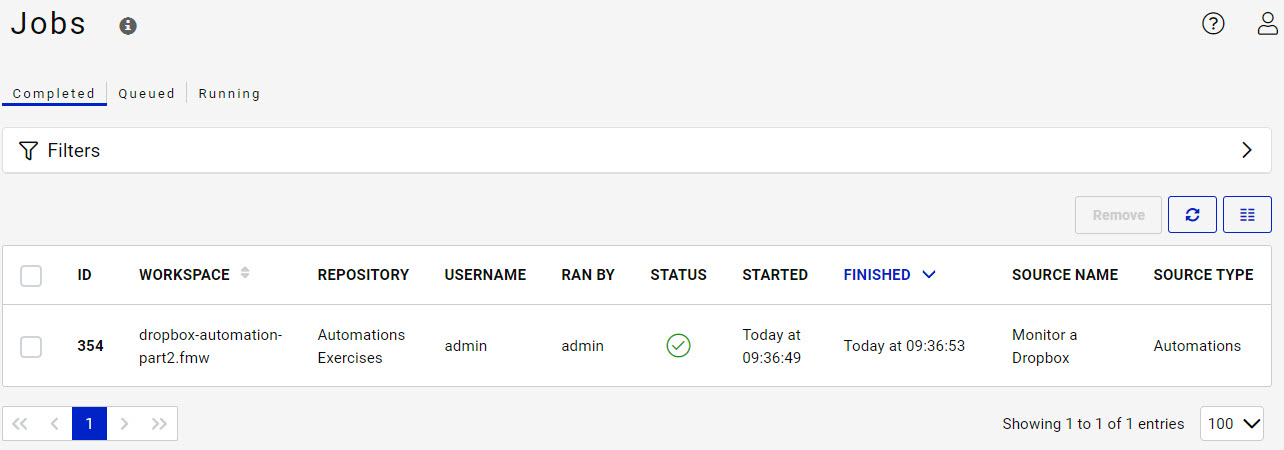Screen dimensions: 1284x450
Task: Open the help question mark icon
Action: [x=1213, y=24]
